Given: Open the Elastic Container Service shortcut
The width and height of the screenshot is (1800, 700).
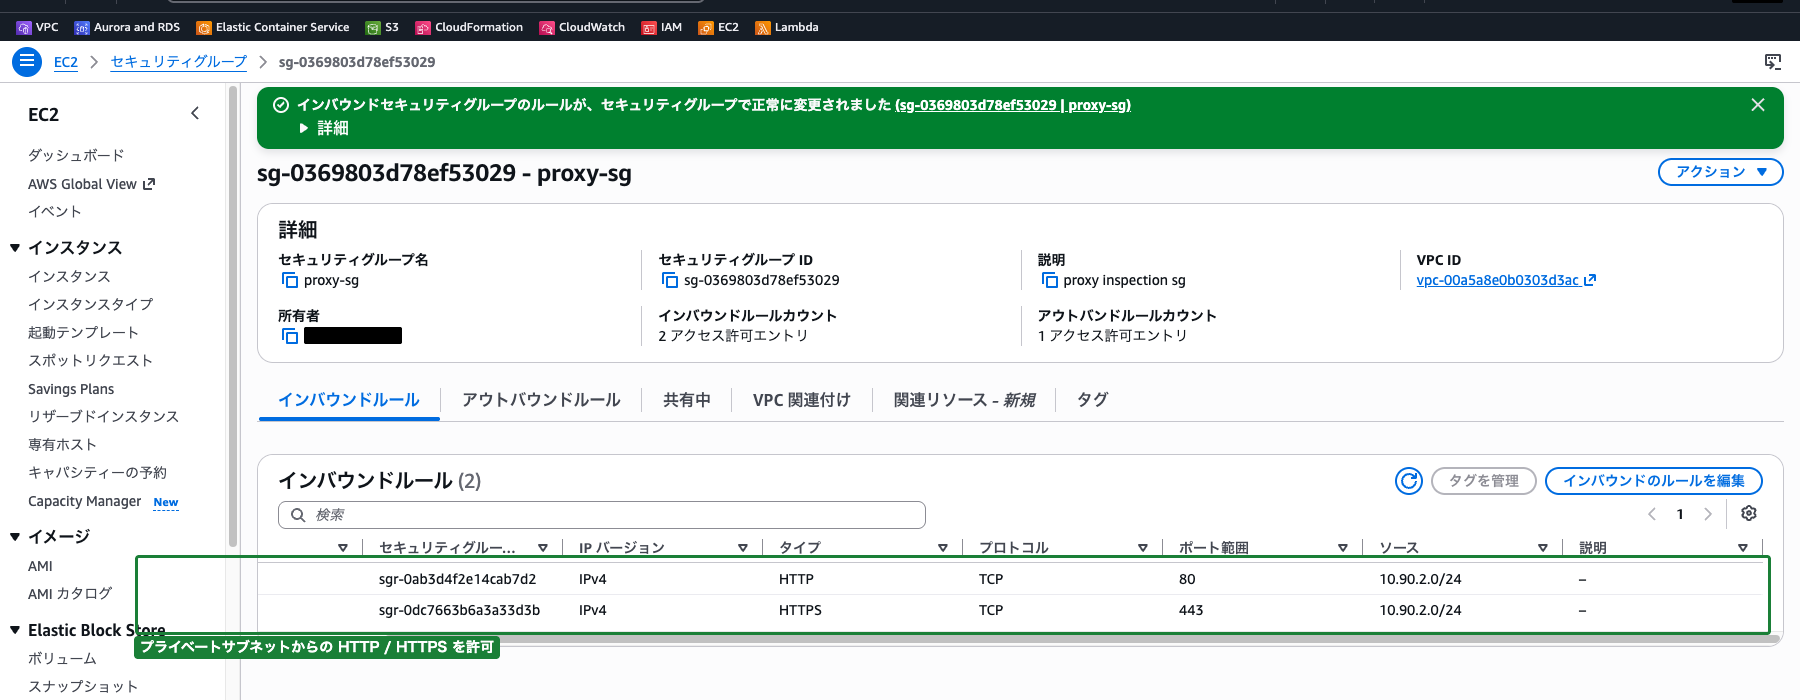Looking at the screenshot, I should (x=273, y=27).
